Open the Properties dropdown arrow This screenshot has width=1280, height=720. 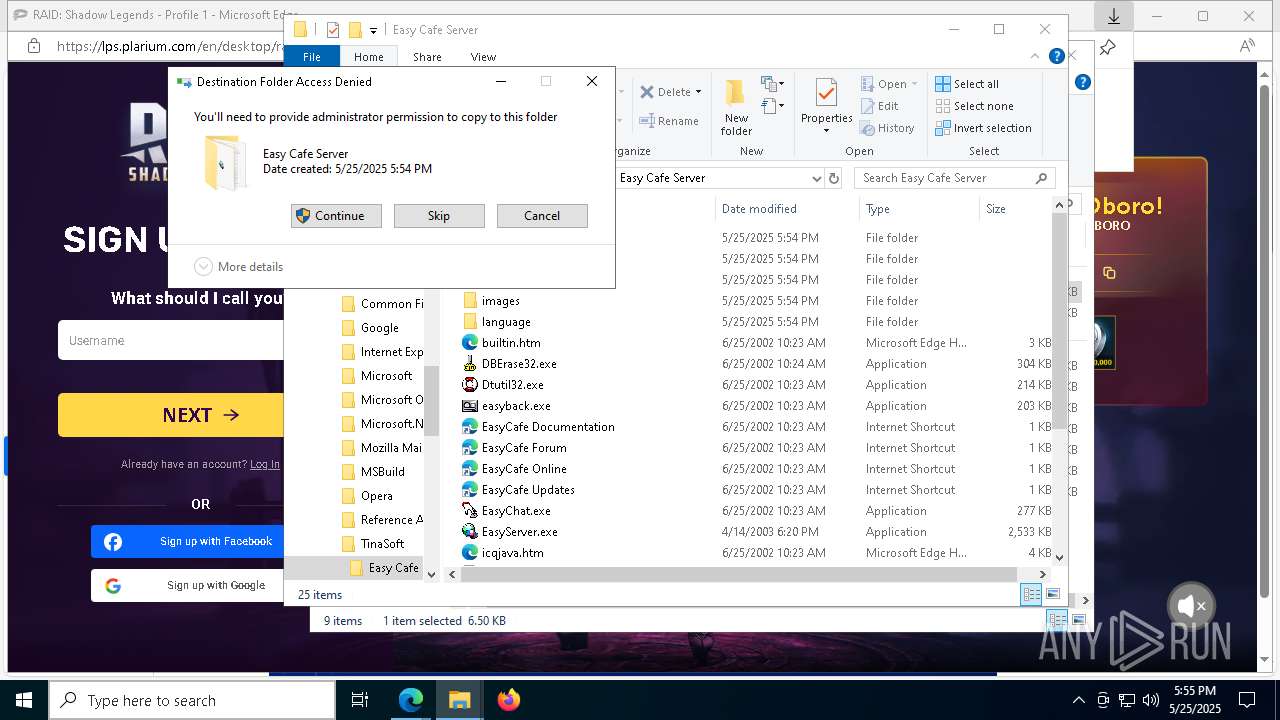tap(826, 131)
